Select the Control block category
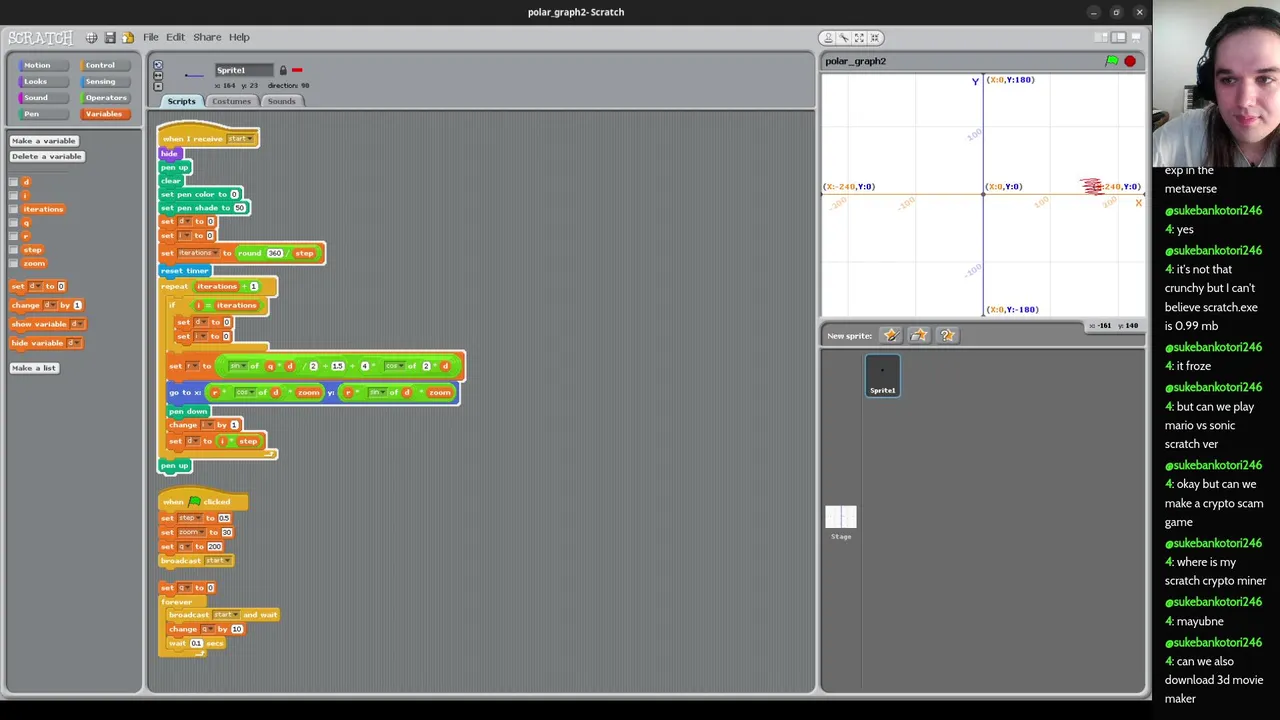The width and height of the screenshot is (1280, 720). pyautogui.click(x=104, y=65)
